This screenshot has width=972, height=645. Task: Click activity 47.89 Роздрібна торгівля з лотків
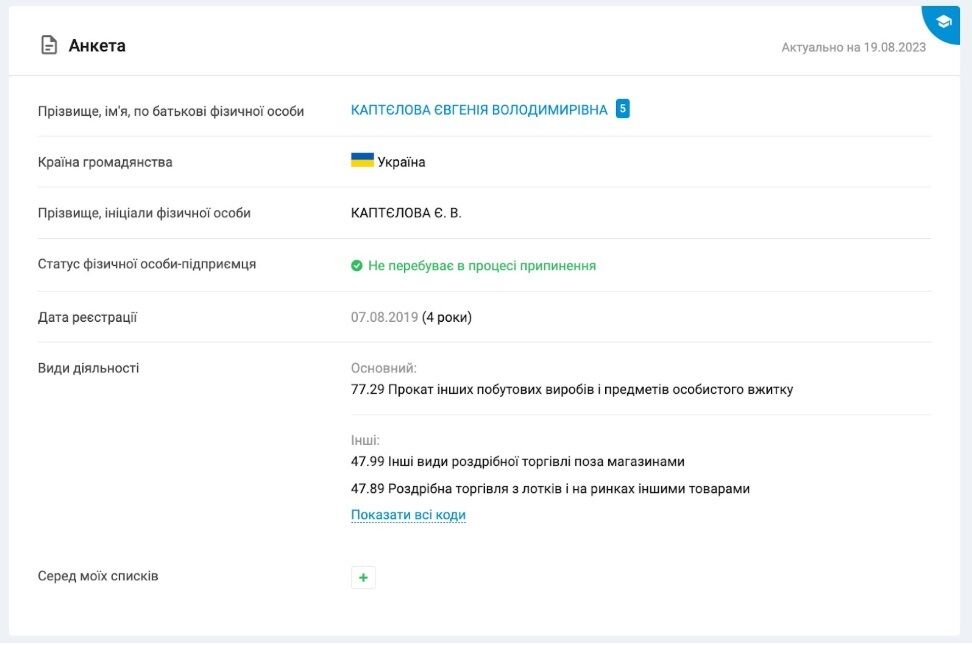pos(550,489)
